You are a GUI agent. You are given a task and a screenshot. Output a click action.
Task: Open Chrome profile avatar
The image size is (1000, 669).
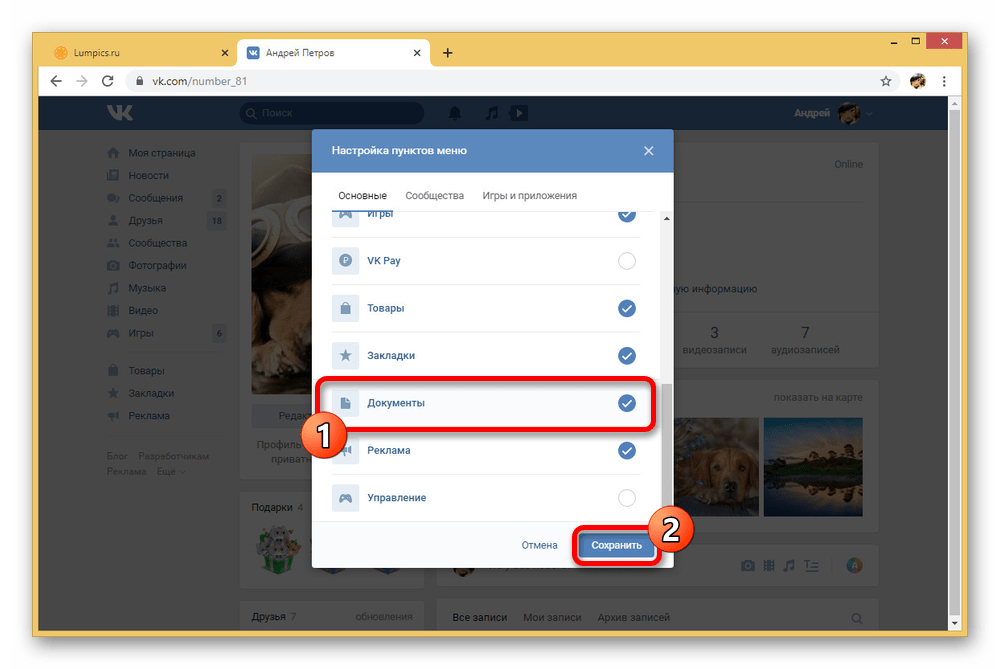point(918,81)
